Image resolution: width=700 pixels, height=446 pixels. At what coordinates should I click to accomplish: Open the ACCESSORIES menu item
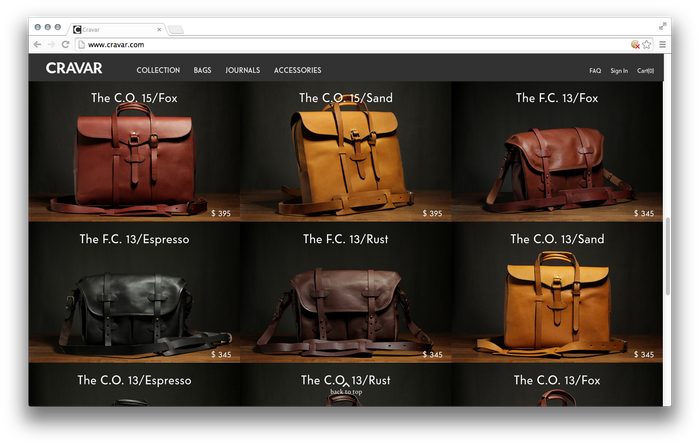(297, 70)
